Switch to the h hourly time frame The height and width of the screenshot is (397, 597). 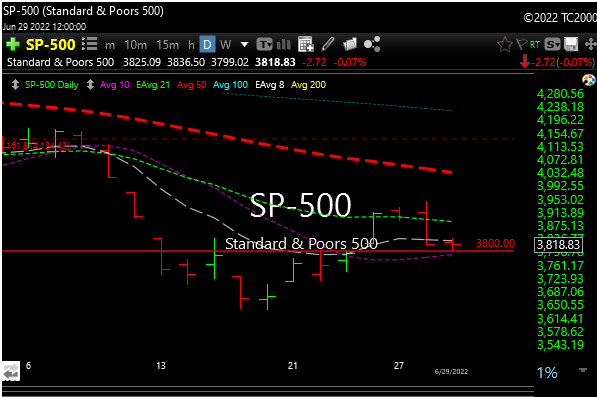tap(191, 45)
